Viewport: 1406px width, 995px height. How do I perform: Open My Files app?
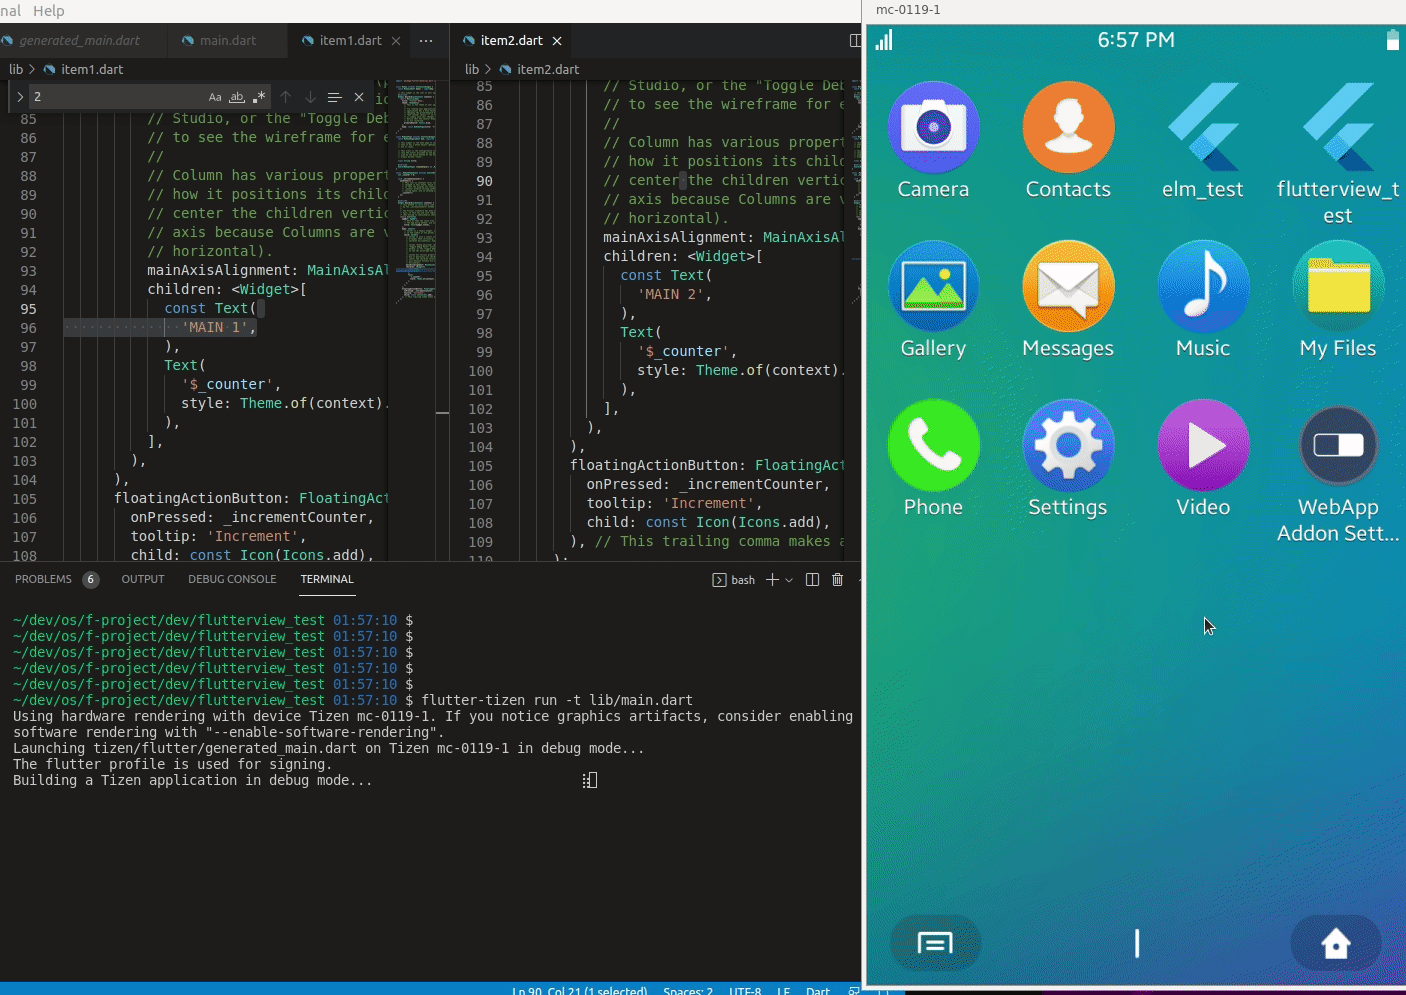(x=1338, y=287)
